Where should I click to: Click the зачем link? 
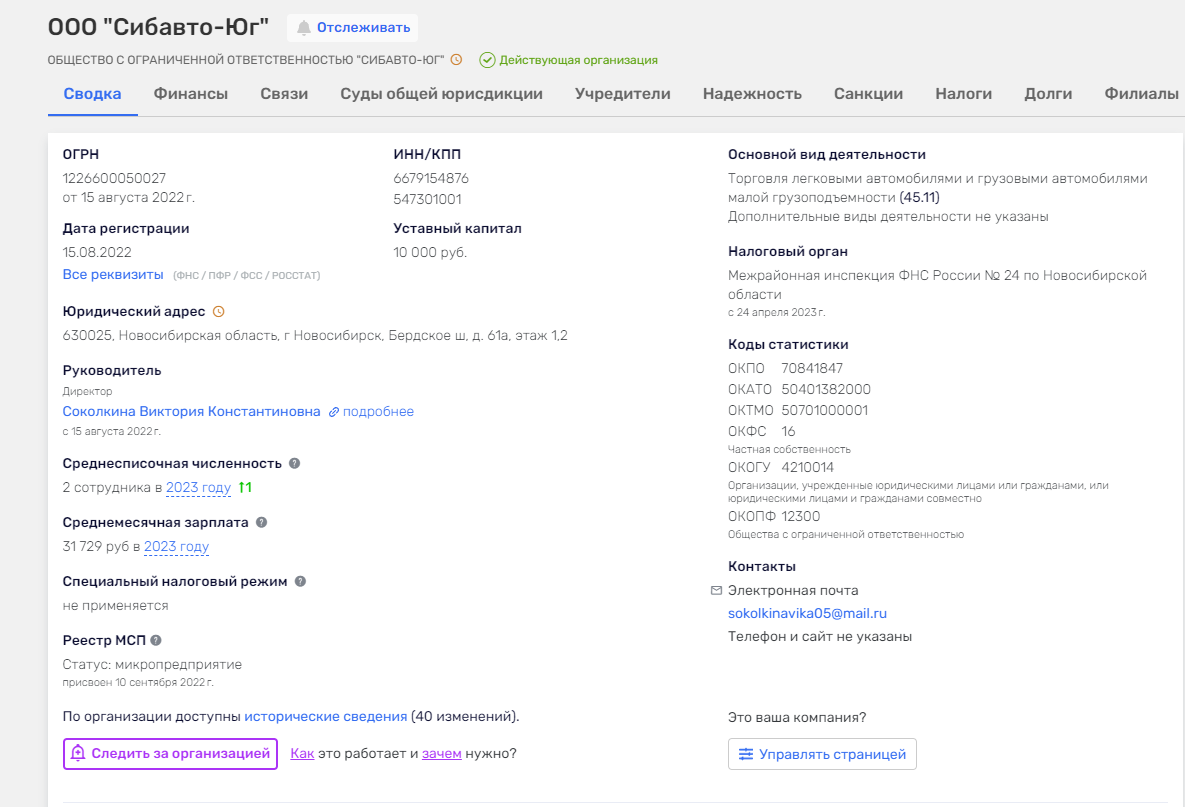coord(441,753)
